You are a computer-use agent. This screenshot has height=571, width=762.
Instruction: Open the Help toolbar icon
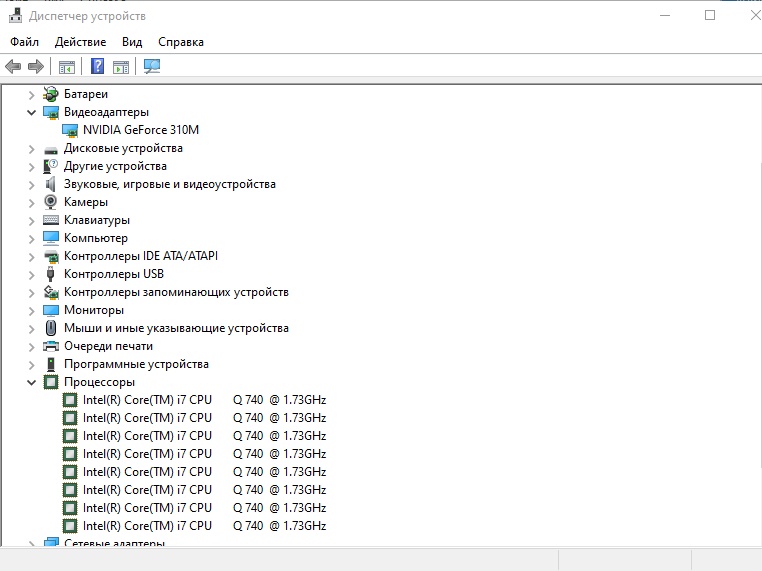[97, 66]
